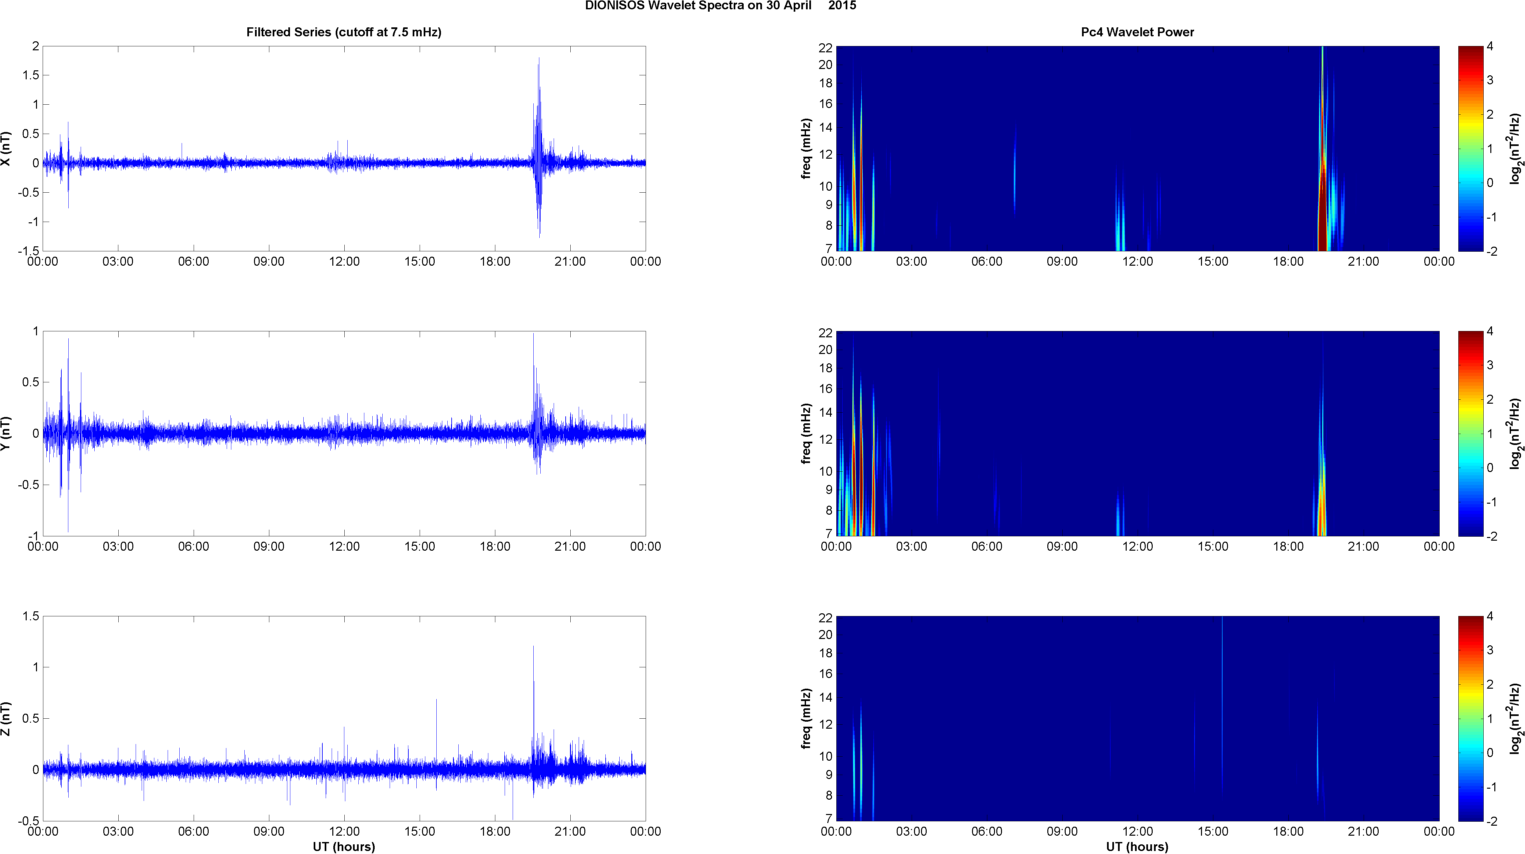Click the 1.5 tick on Z (nT) axis
The width and height of the screenshot is (1525, 854).
pyautogui.click(x=30, y=616)
